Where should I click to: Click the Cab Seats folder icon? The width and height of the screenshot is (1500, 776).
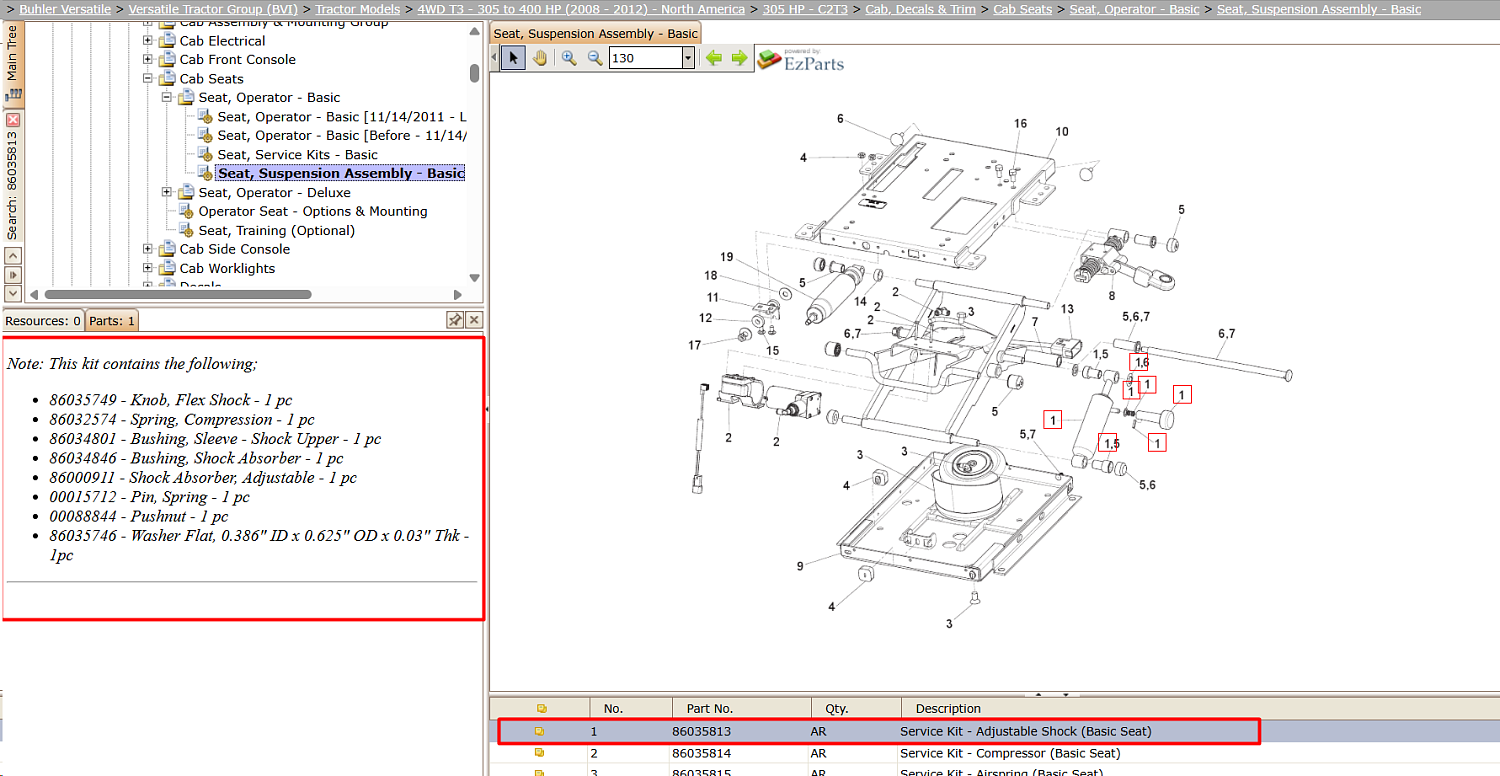point(167,79)
